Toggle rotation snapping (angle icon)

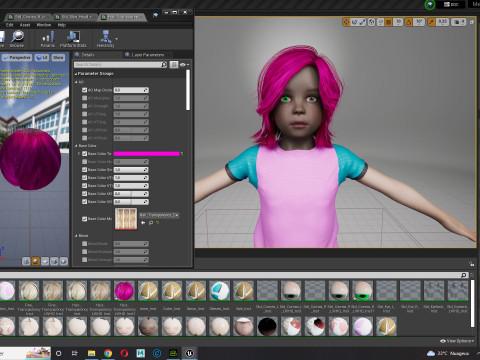(x=409, y=22)
